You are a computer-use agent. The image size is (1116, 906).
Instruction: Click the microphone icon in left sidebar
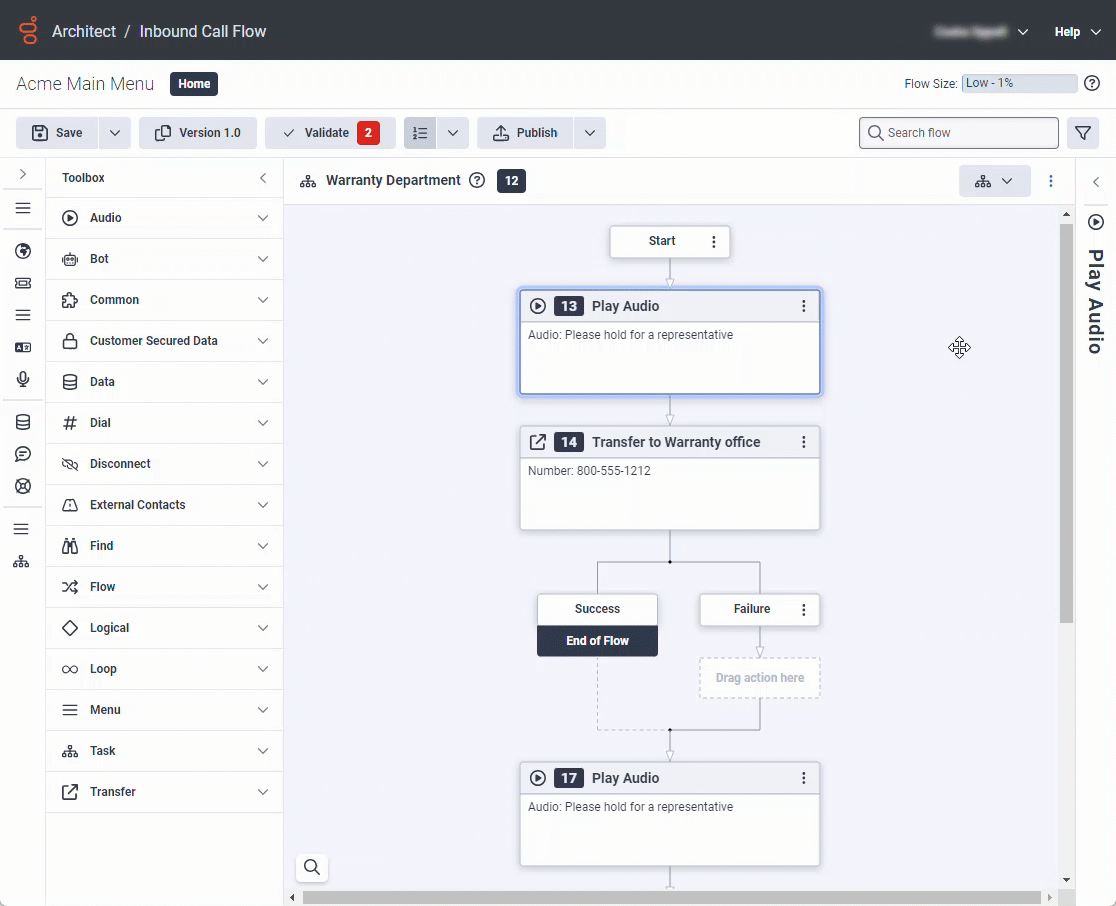(22, 379)
